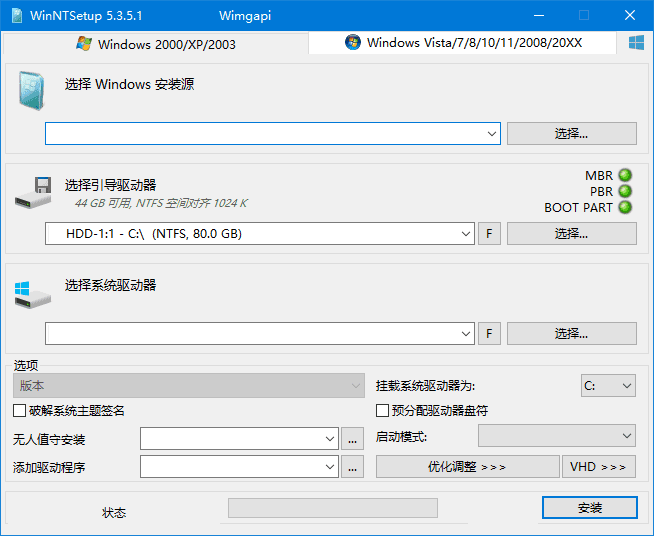Click the status progress bar
This screenshot has height=536, width=654.
(x=332, y=508)
